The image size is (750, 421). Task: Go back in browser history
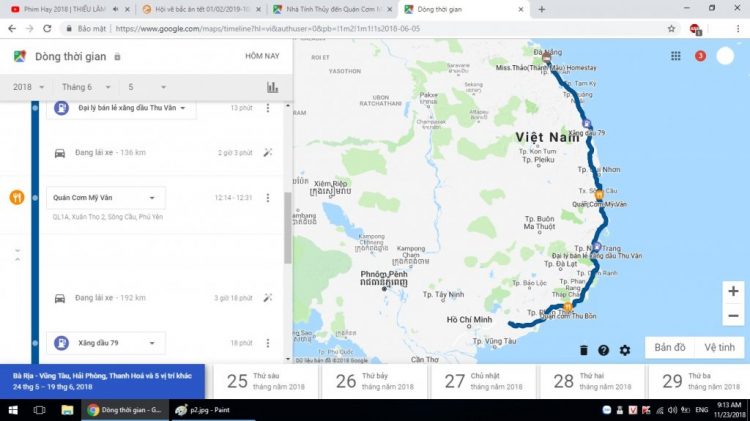click(x=12, y=29)
